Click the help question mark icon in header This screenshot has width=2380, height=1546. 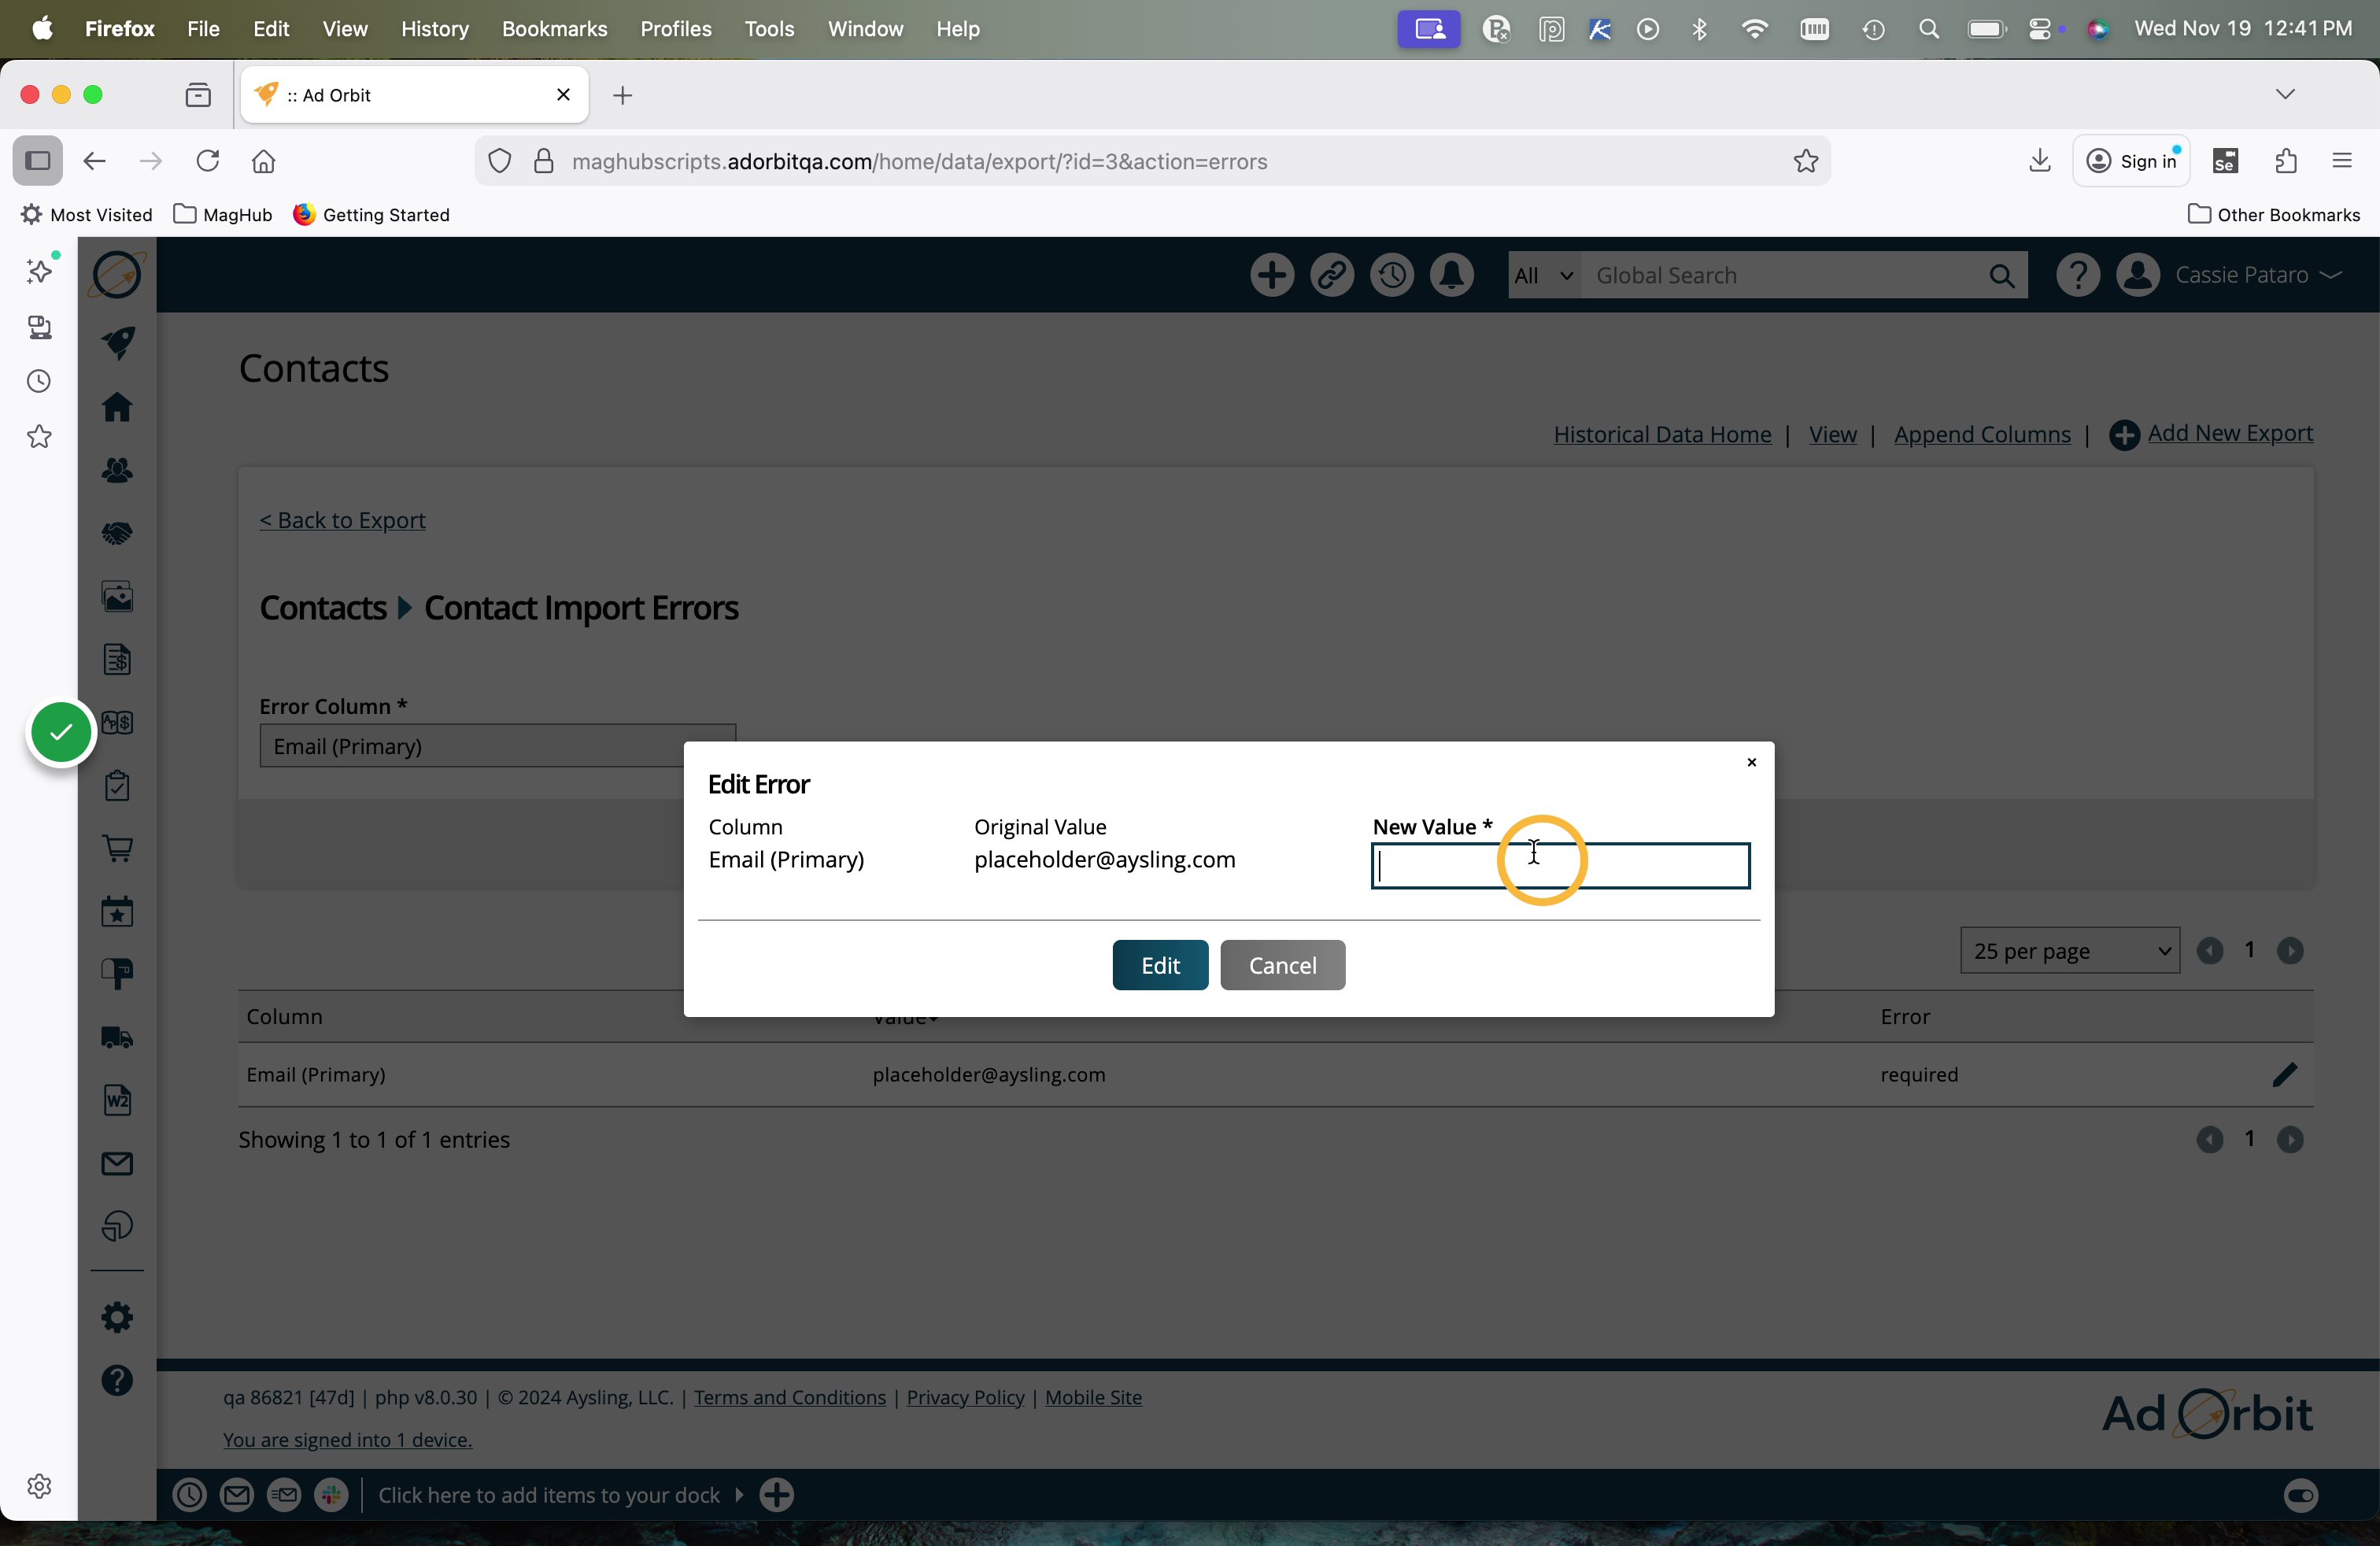(2077, 275)
